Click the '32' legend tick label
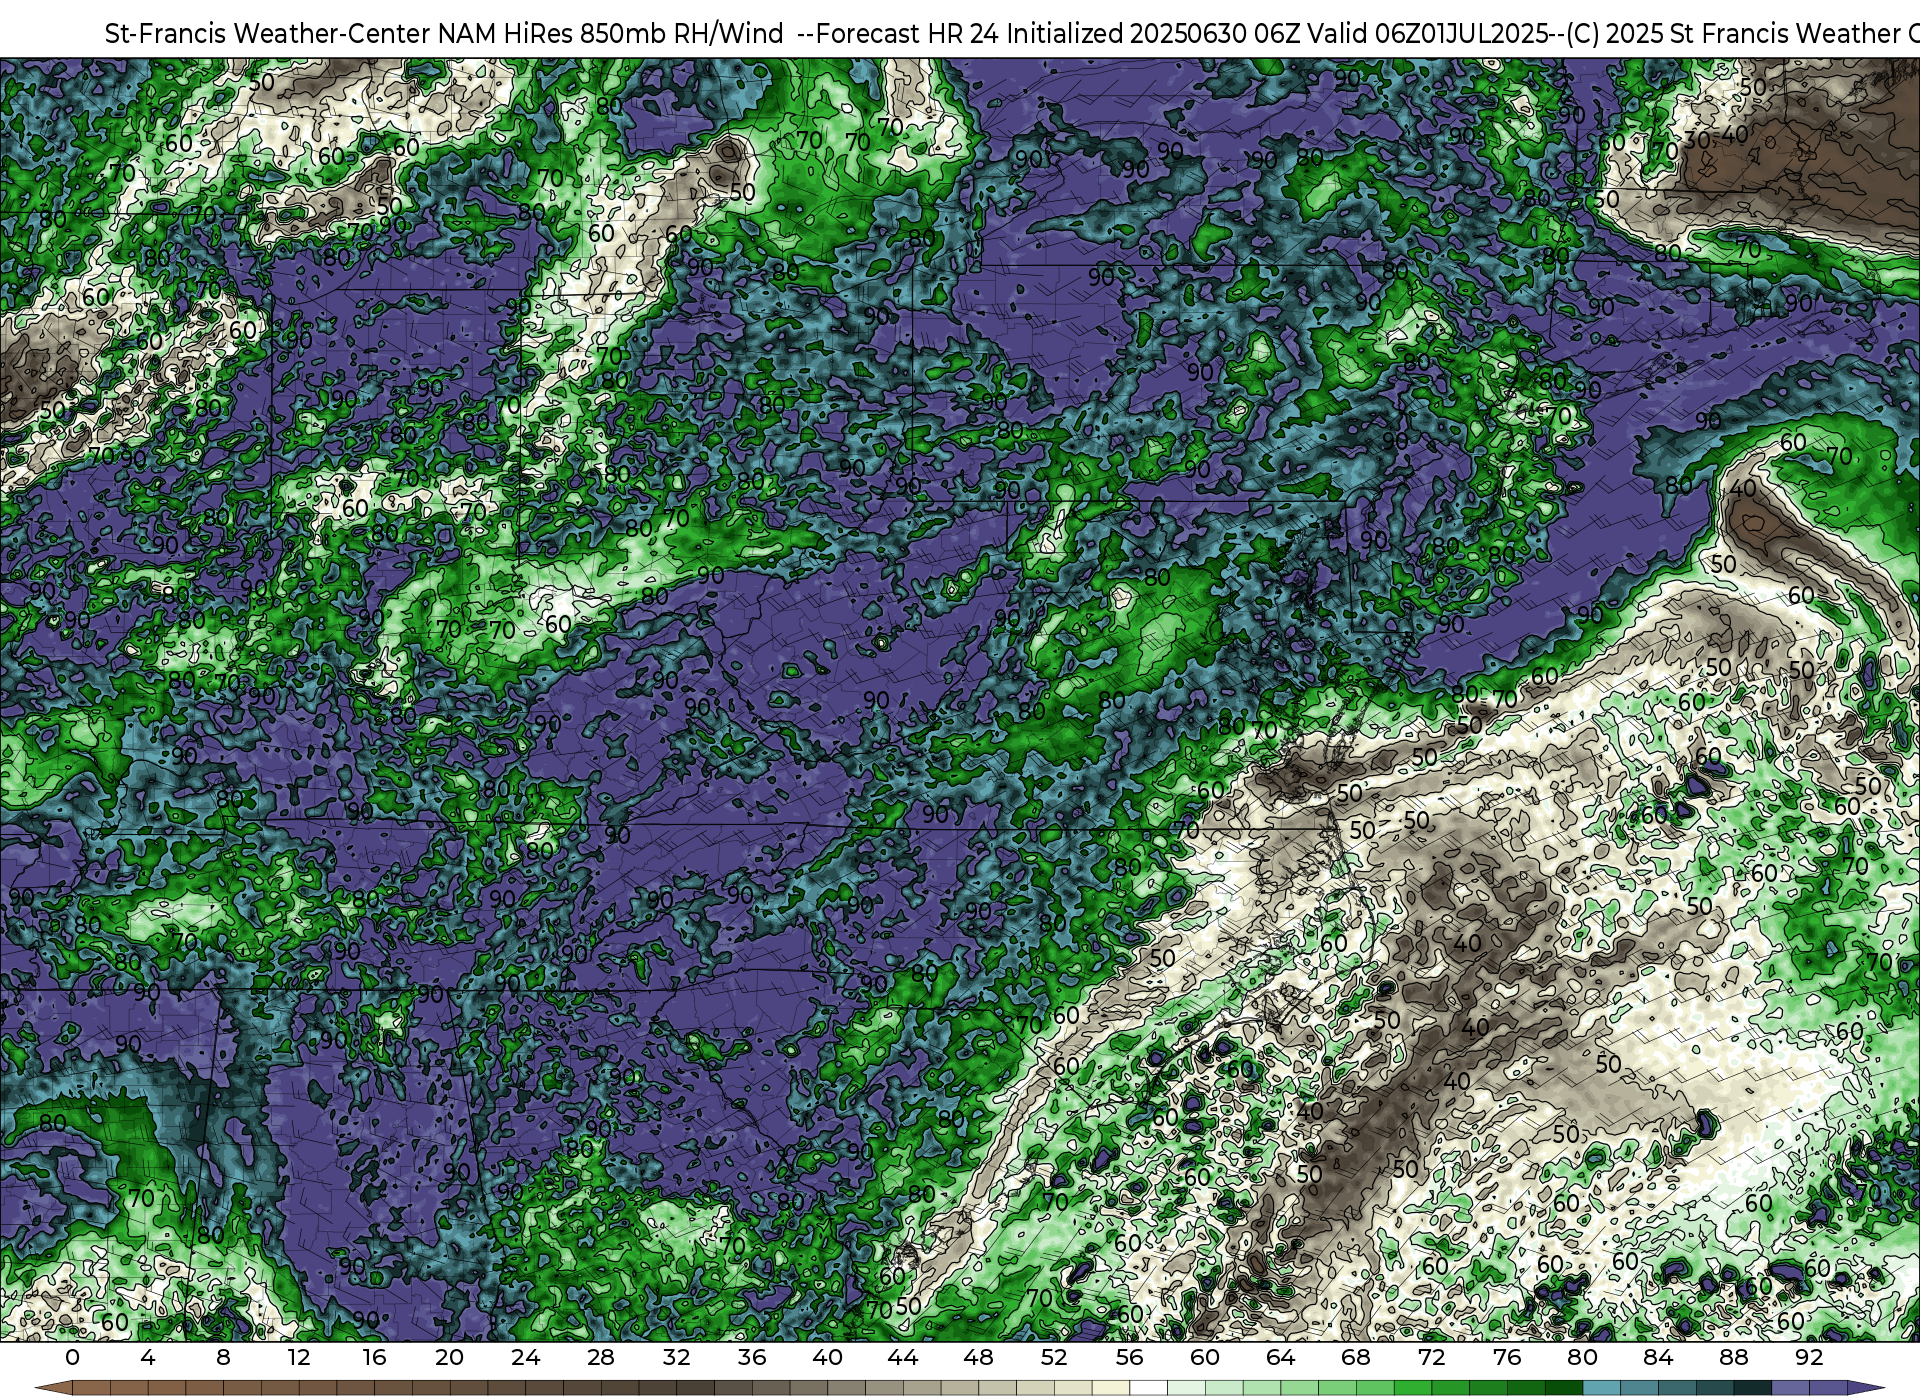The width and height of the screenshot is (1920, 1400). (x=676, y=1358)
